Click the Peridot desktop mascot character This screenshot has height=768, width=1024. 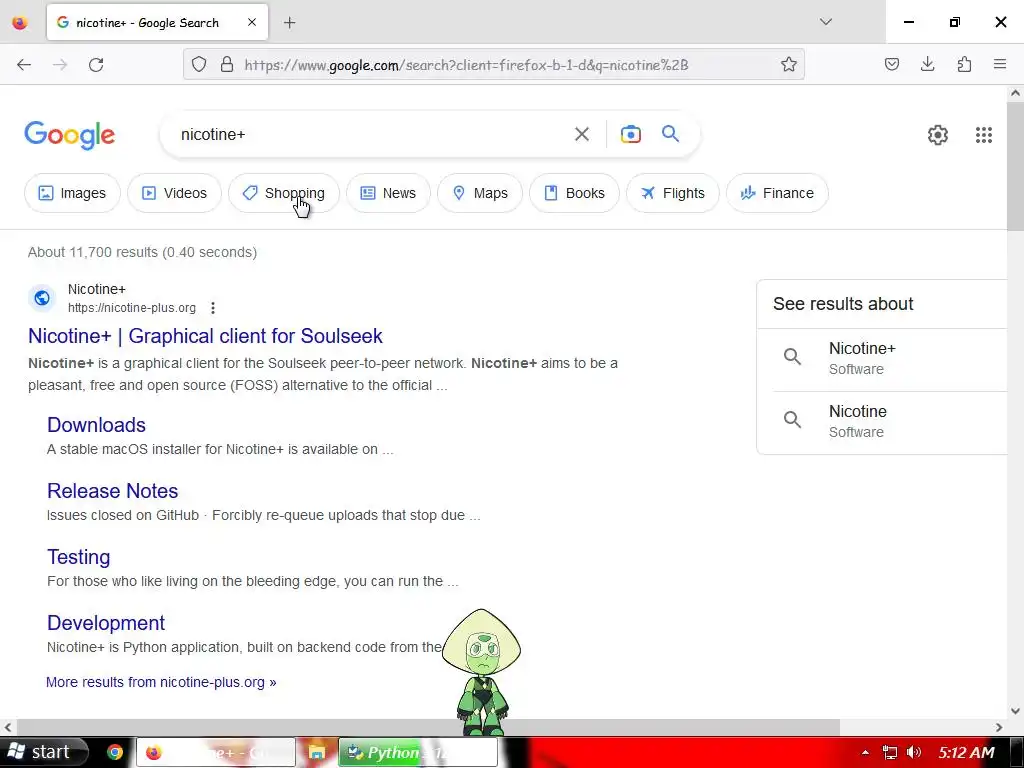482,671
